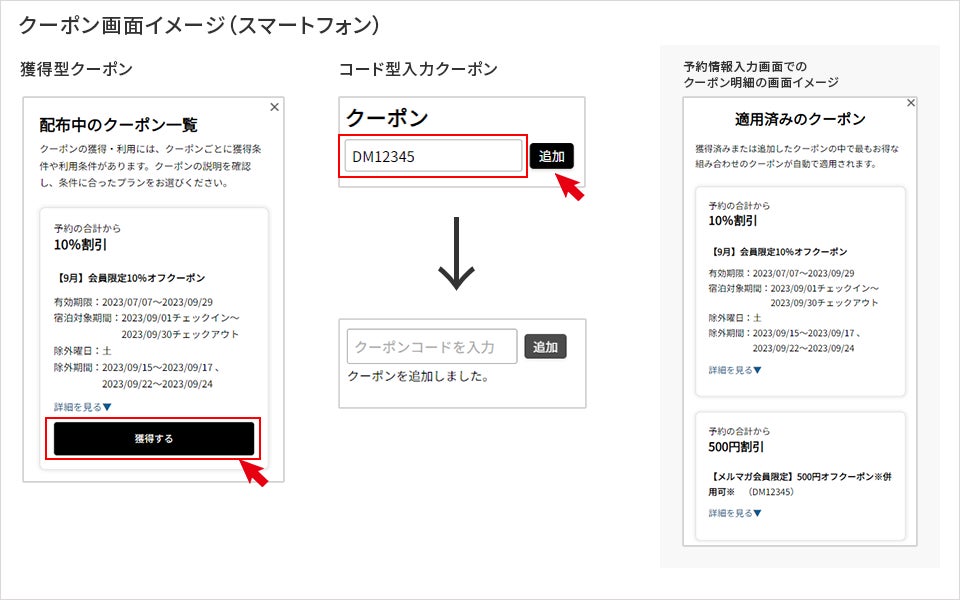Viewport: 960px width, 600px height.
Task: Click the クーポン画面イメージ page title
Action: click(200, 24)
